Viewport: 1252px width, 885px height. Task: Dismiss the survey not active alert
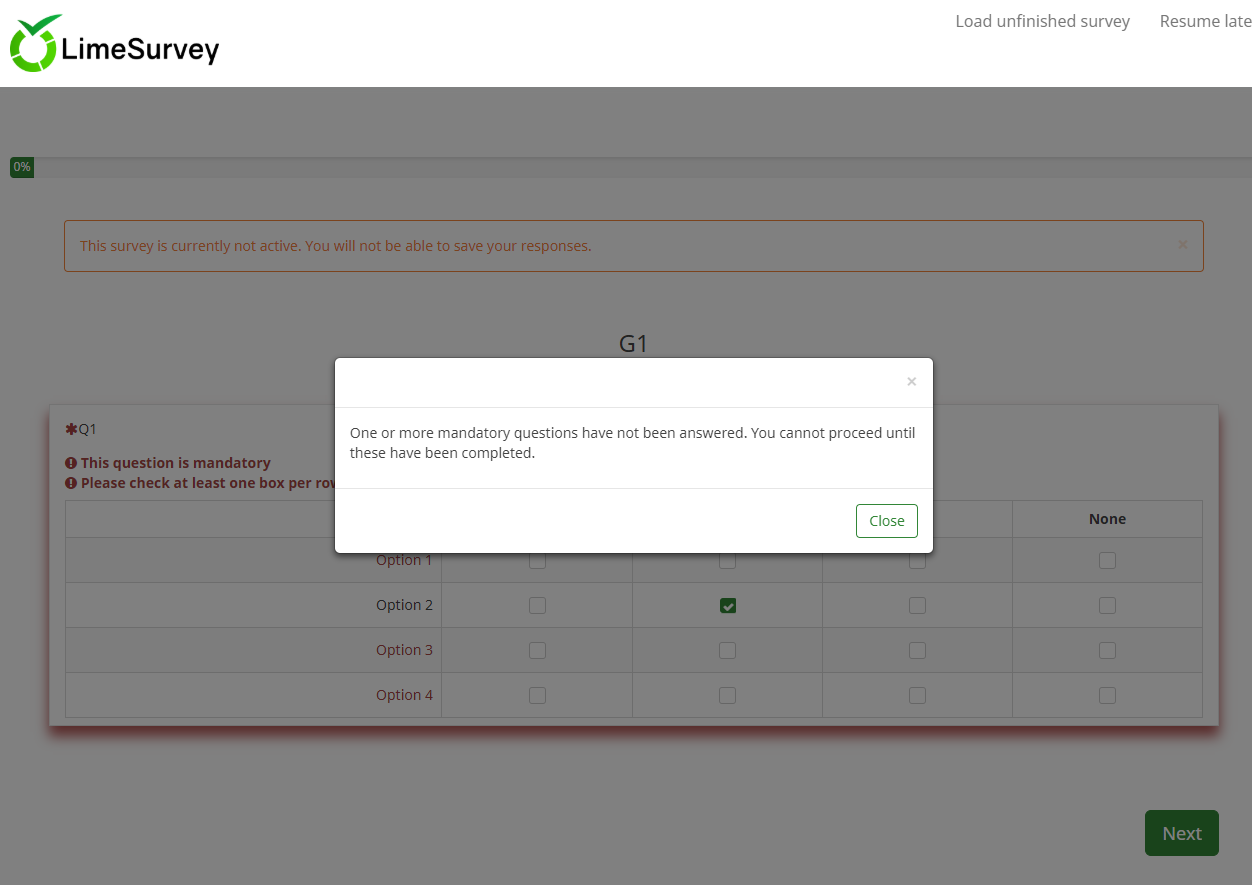(x=1183, y=245)
